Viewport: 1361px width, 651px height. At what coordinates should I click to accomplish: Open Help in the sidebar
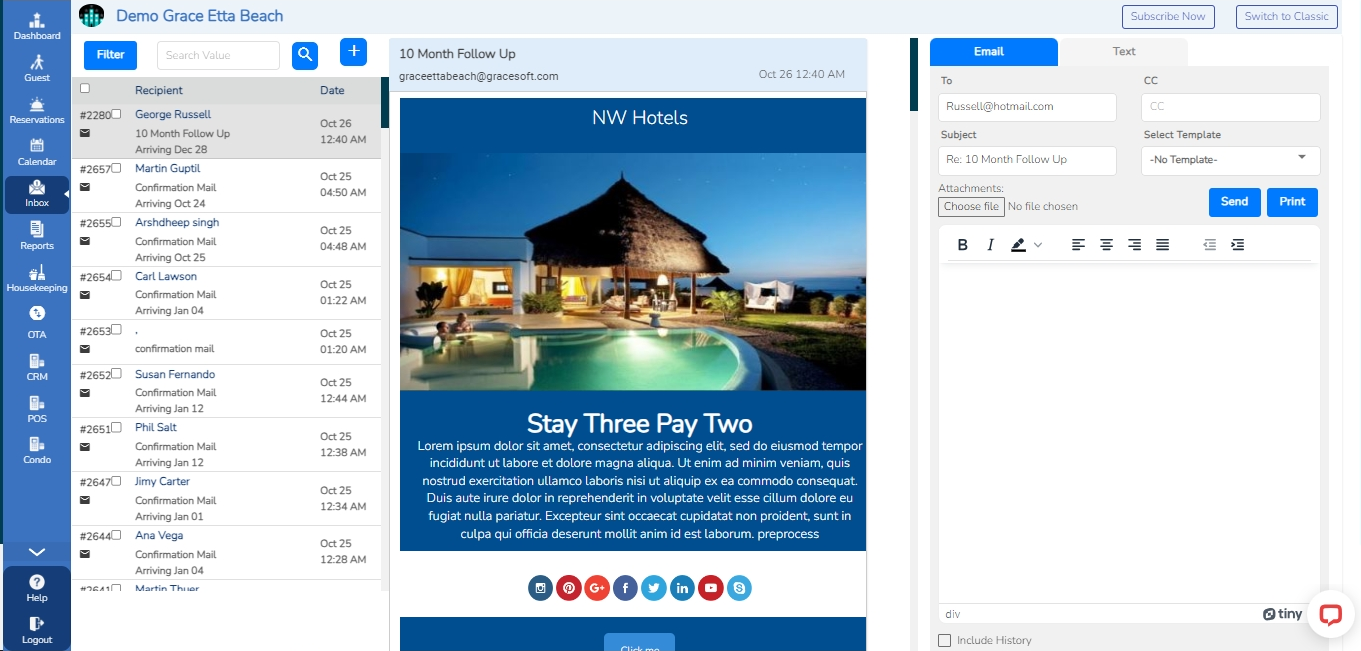[x=37, y=588]
